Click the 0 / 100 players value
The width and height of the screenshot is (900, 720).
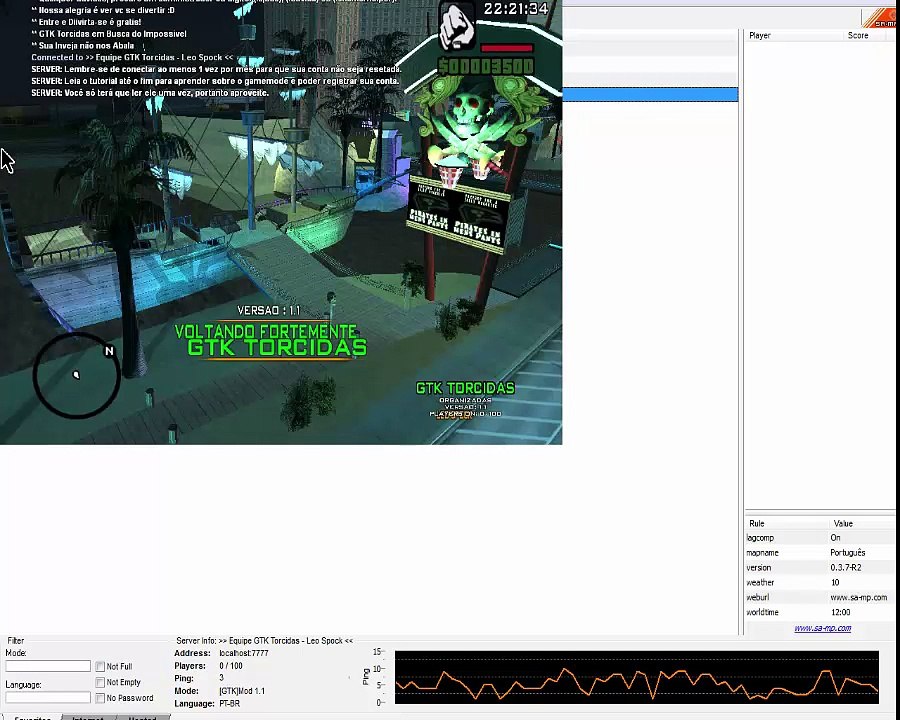pos(231,666)
